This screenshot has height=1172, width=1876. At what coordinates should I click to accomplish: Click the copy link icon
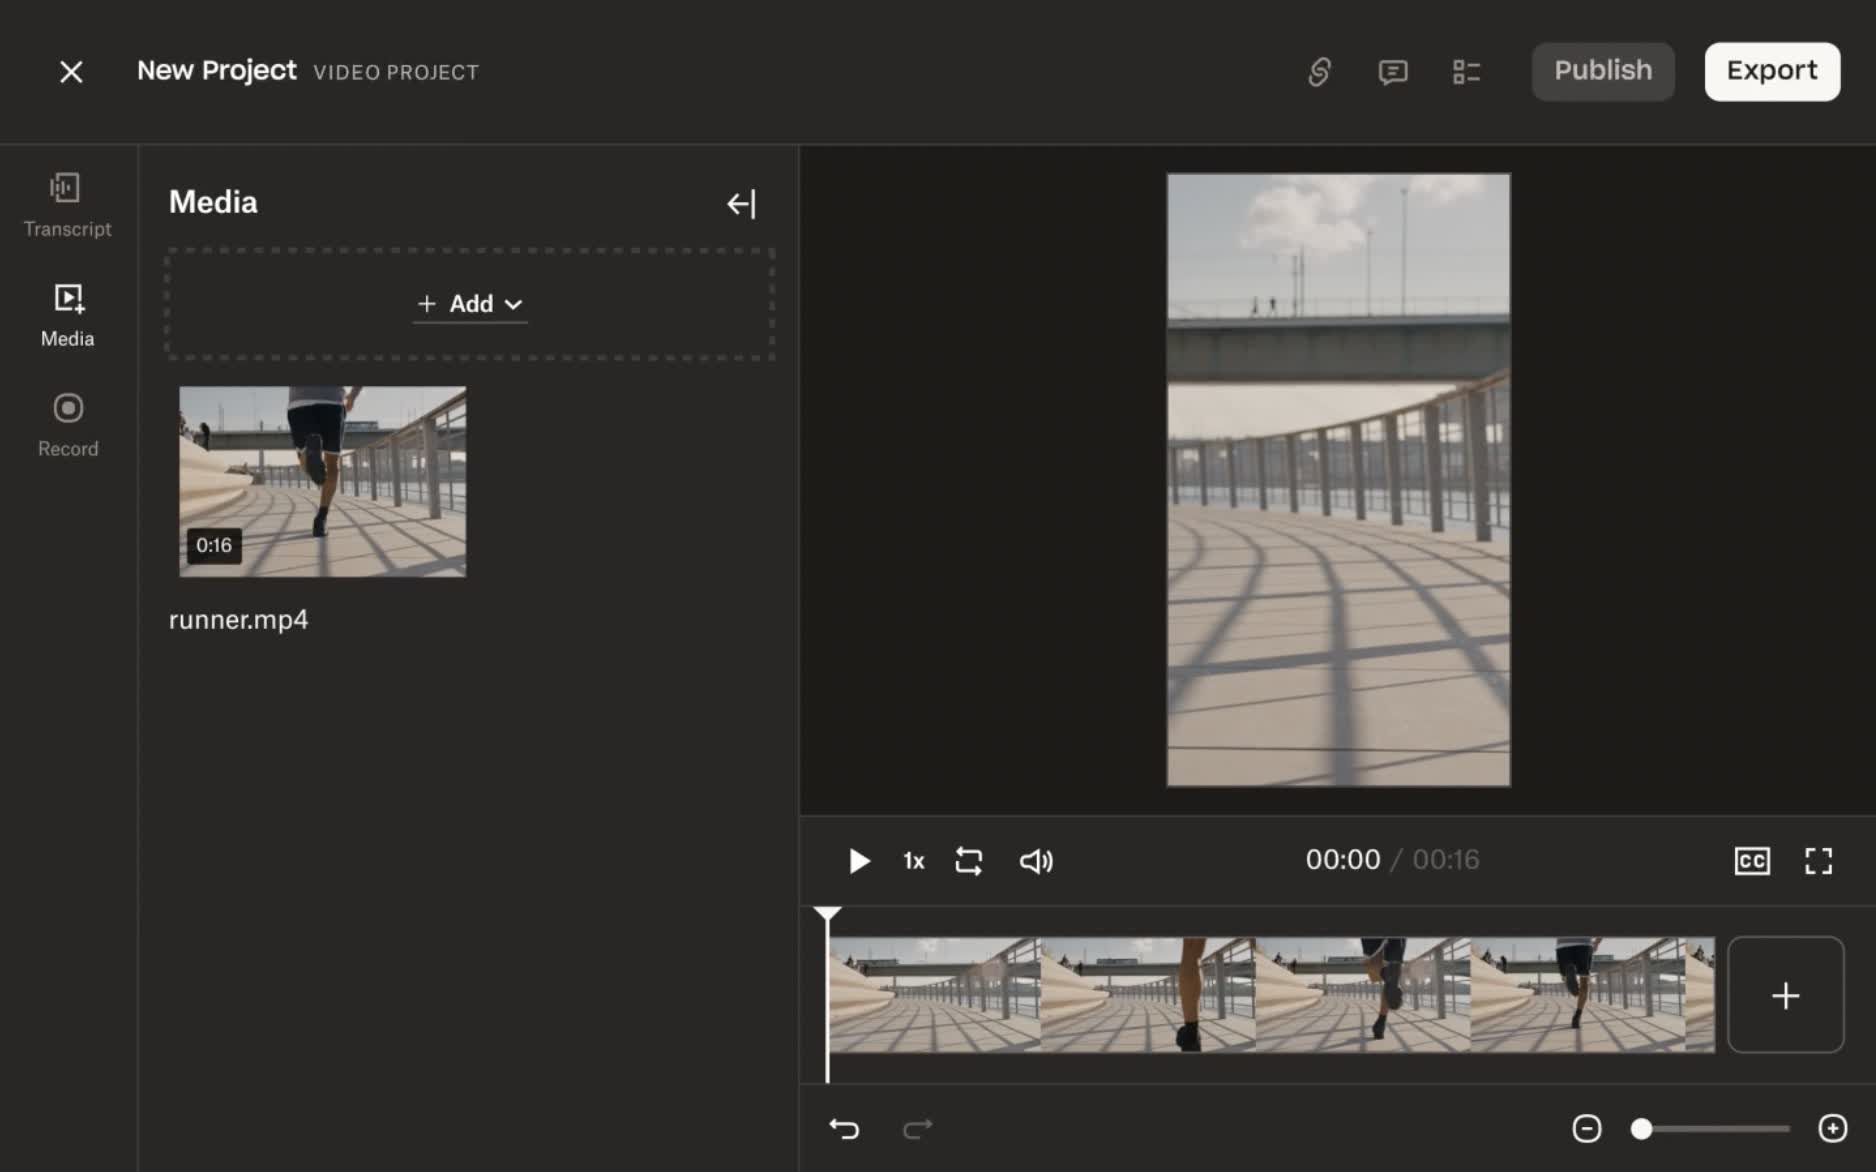[x=1319, y=72]
